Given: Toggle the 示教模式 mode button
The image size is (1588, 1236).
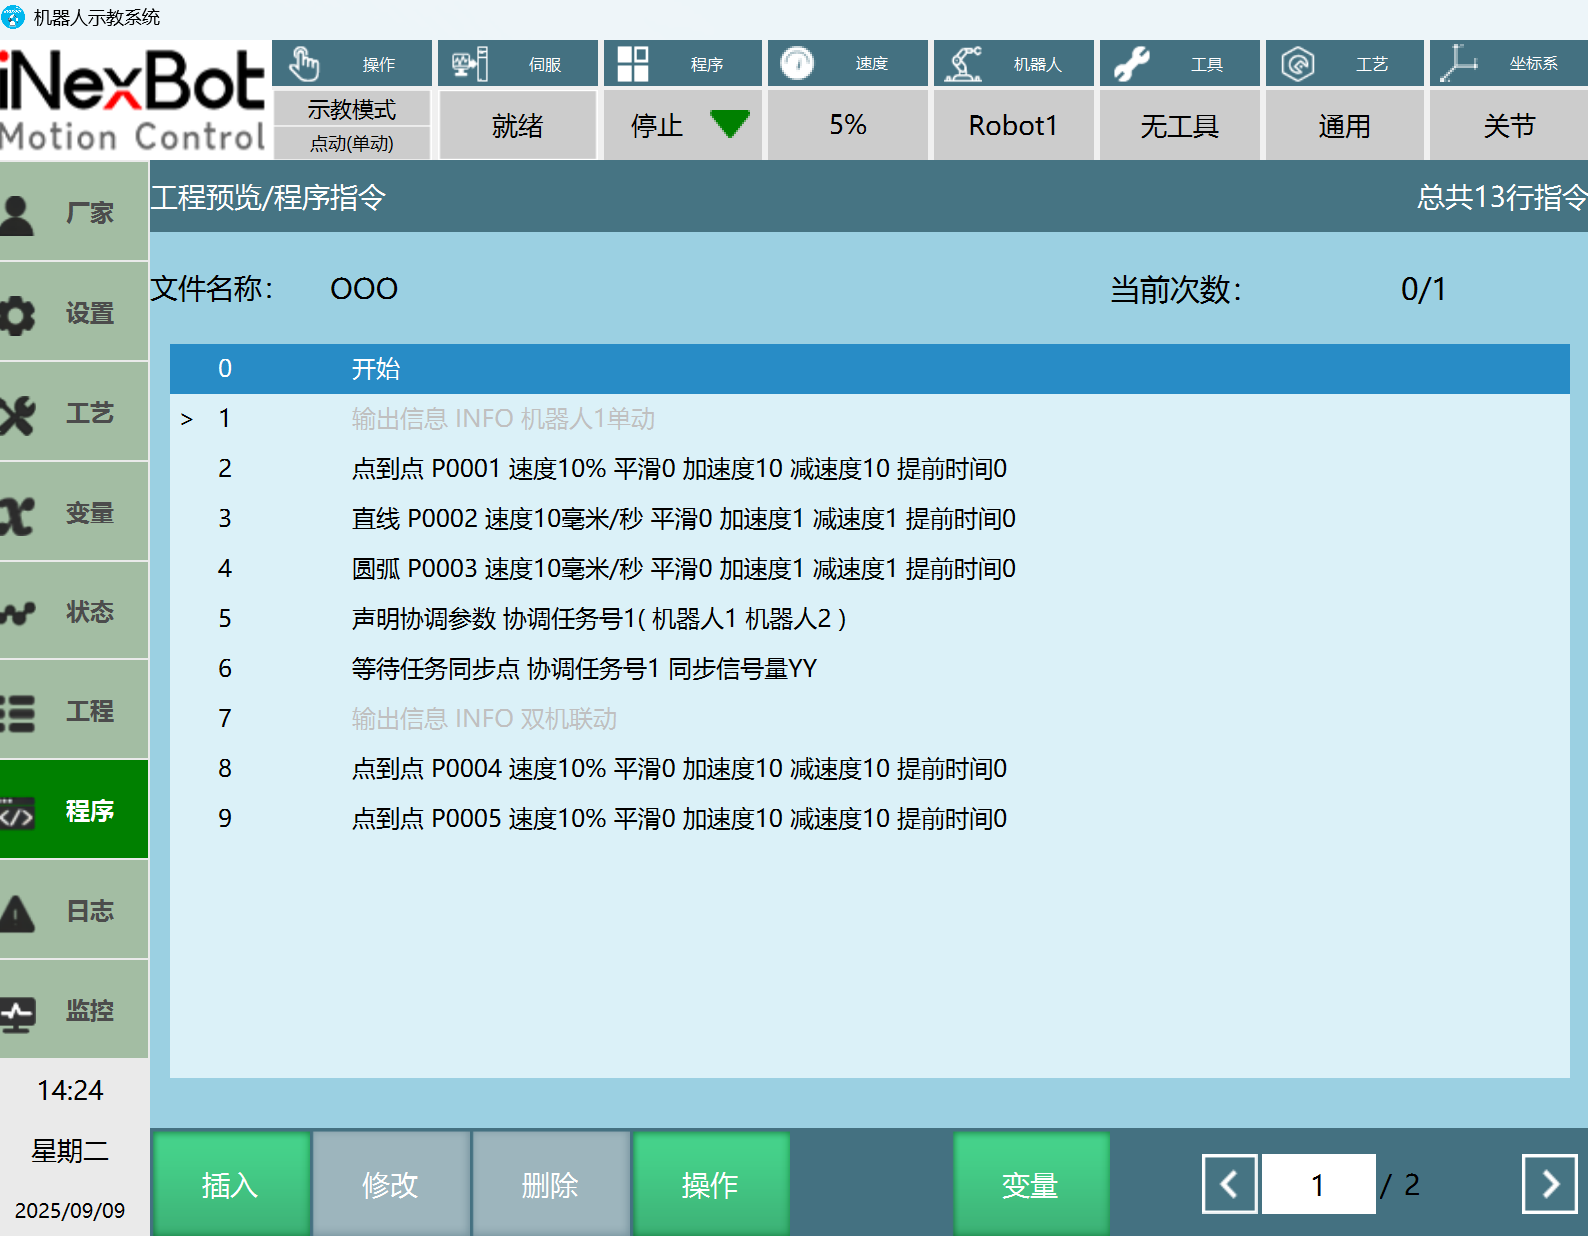Looking at the screenshot, I should pos(351,109).
